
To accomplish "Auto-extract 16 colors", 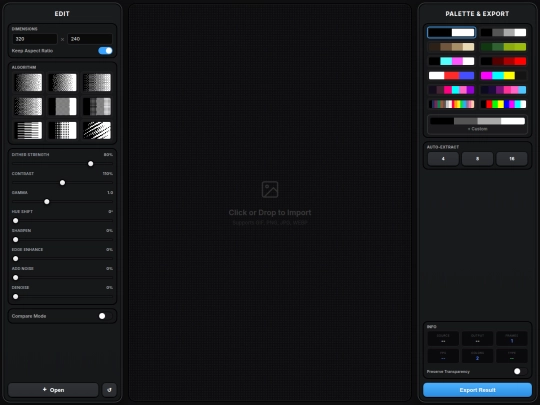I will [x=512, y=159].
